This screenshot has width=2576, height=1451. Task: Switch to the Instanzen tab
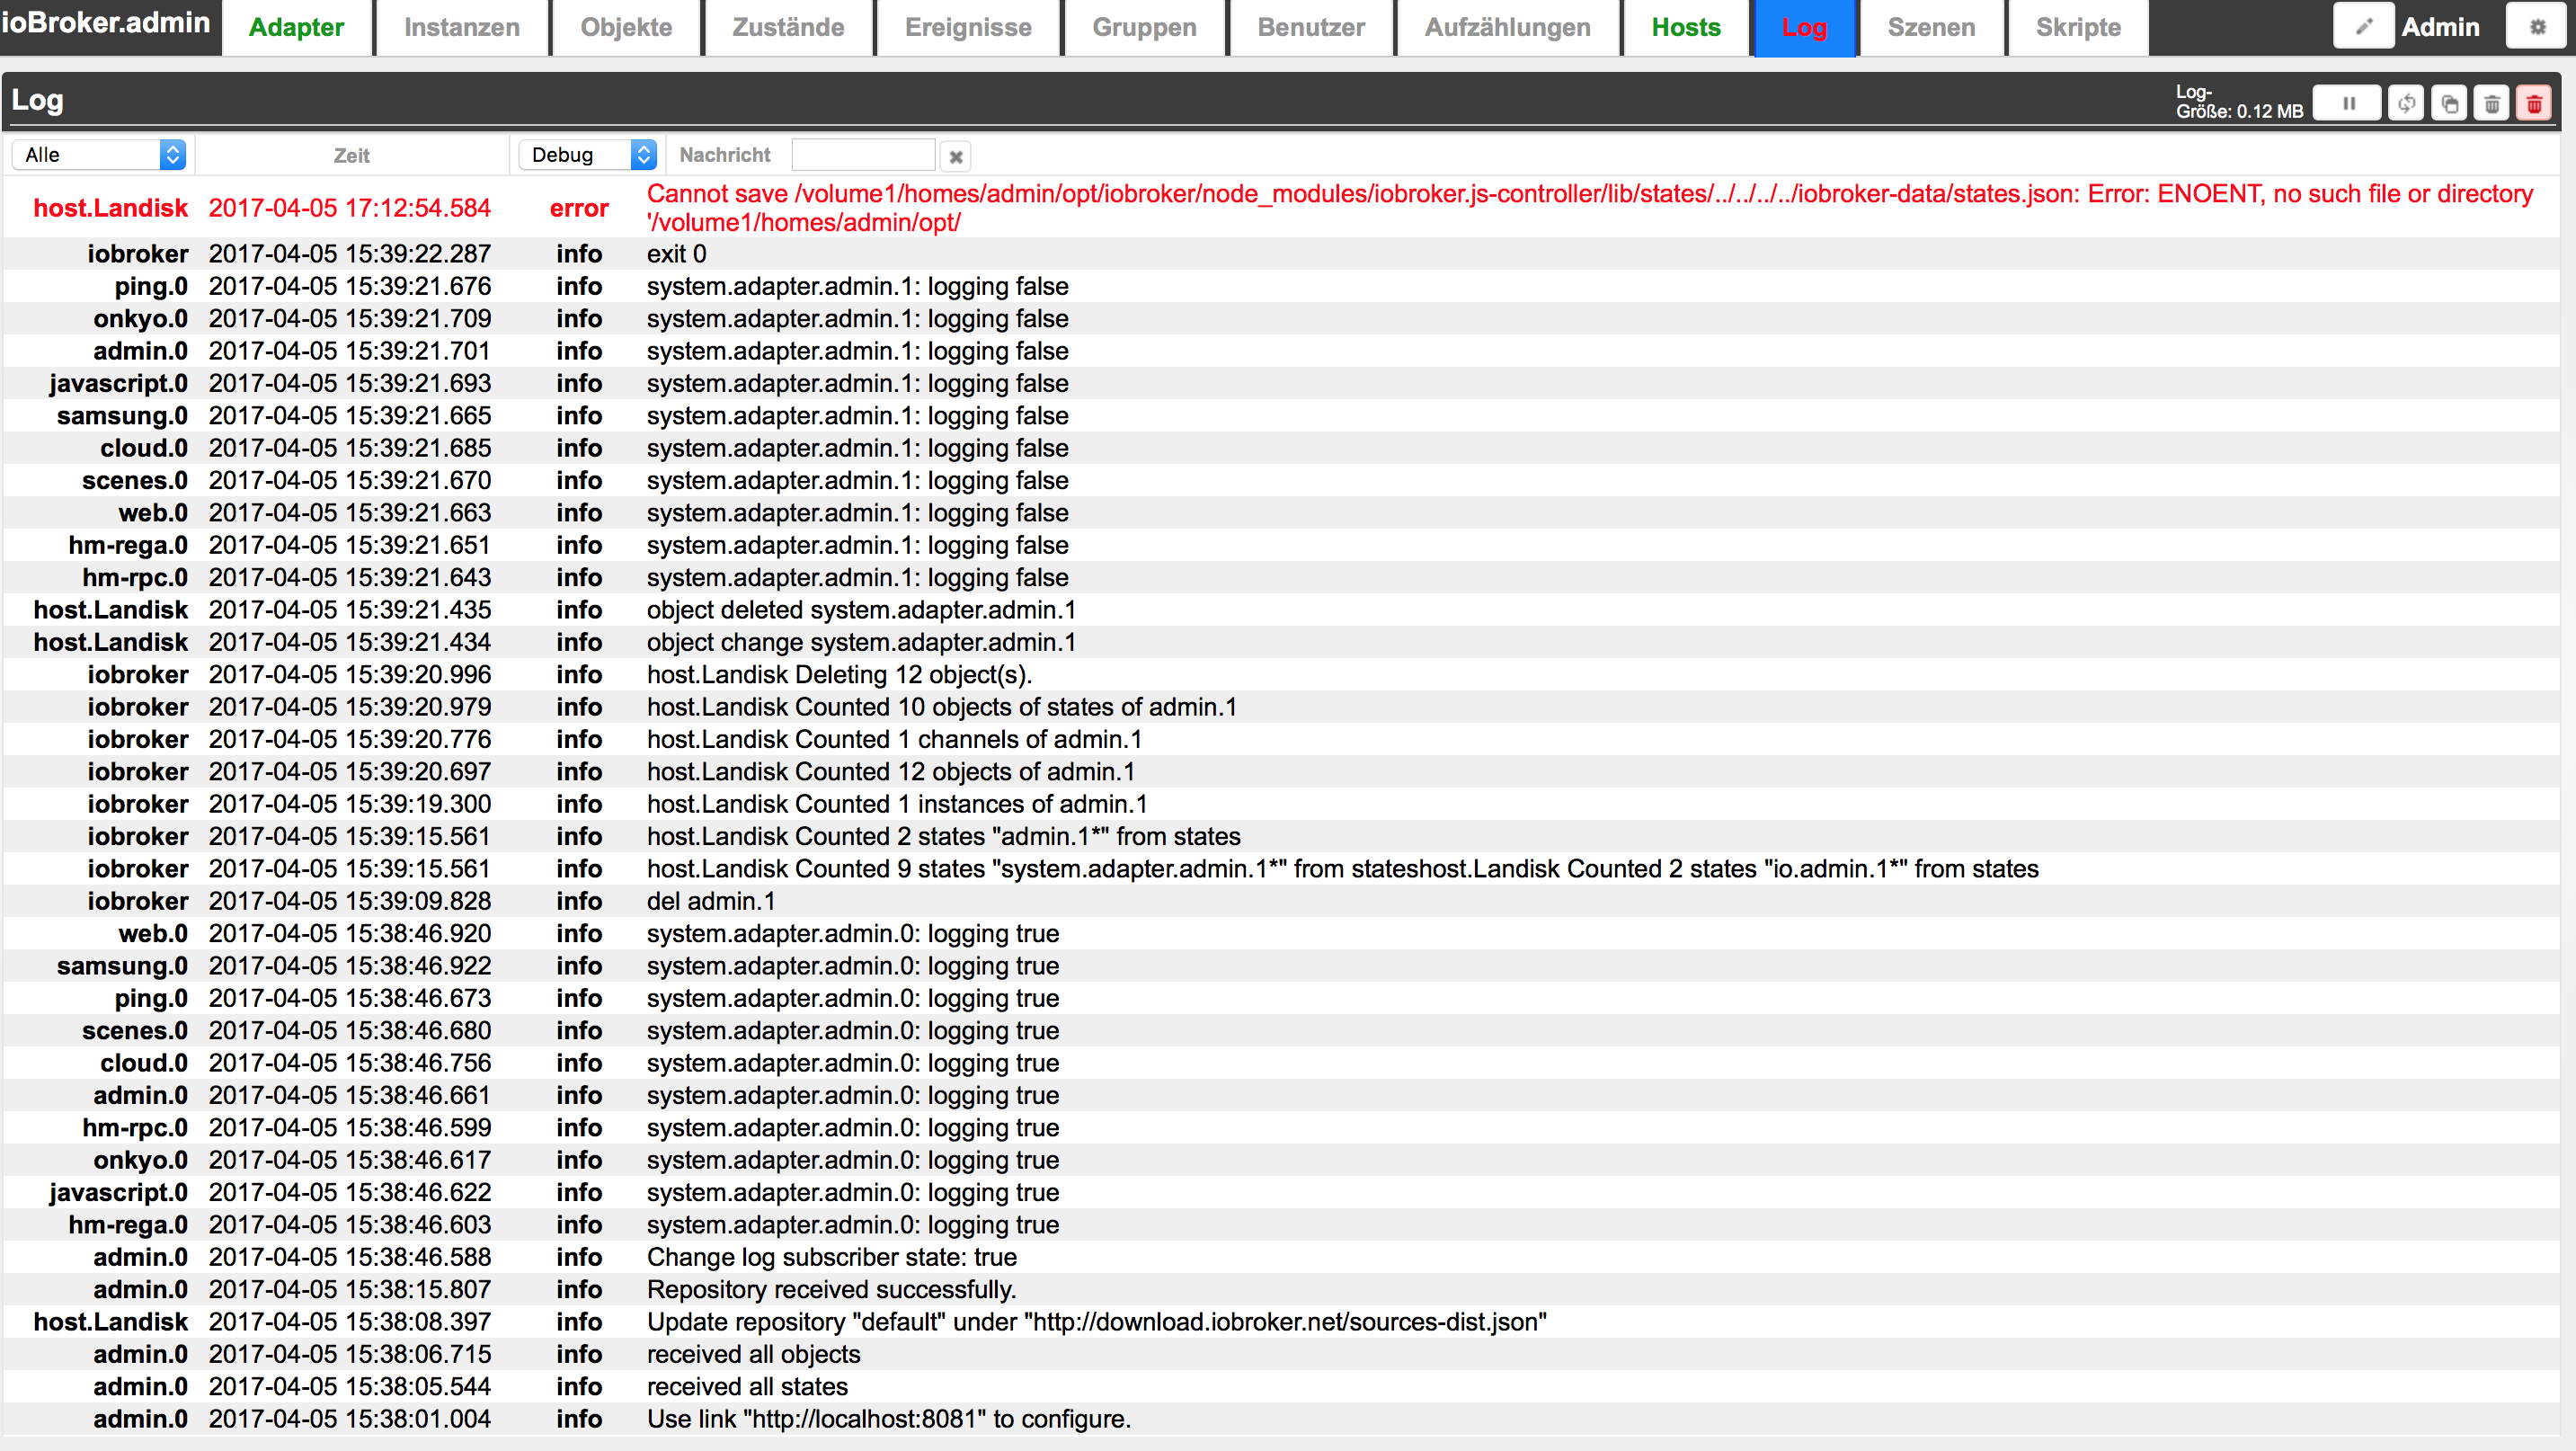tap(461, 28)
